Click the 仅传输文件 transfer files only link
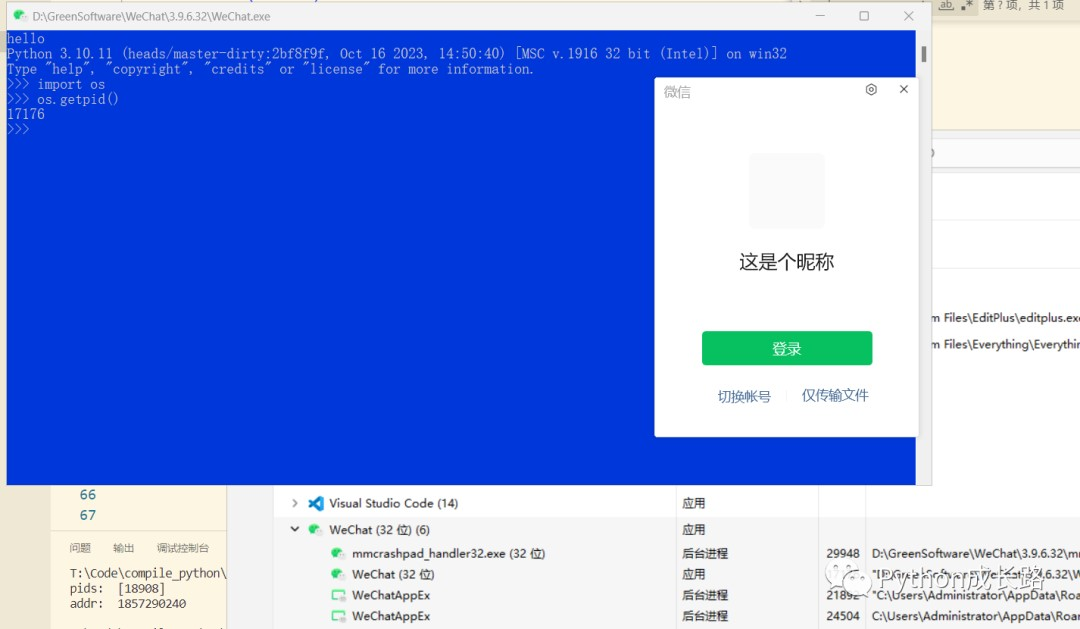 click(x=834, y=395)
